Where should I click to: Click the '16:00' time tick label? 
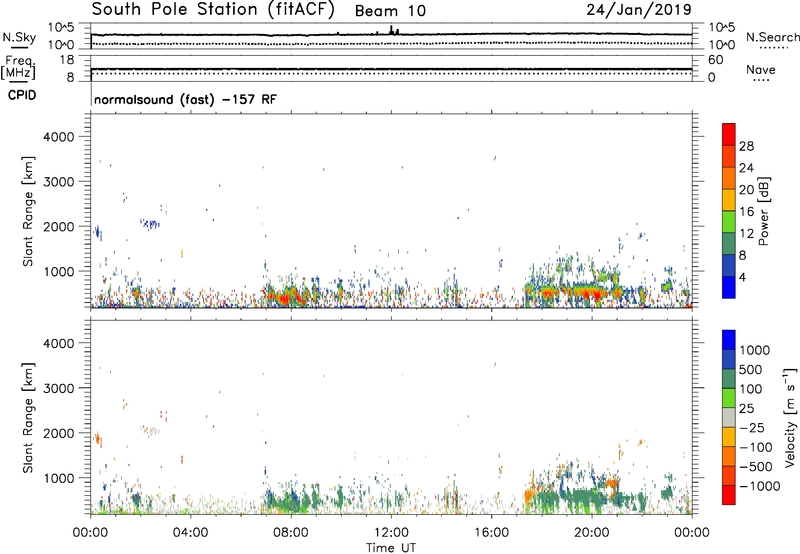click(491, 533)
